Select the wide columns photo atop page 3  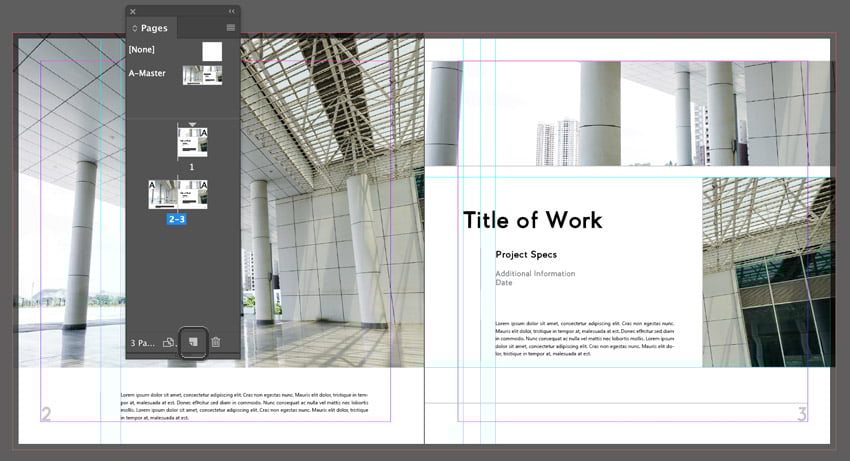coord(628,113)
